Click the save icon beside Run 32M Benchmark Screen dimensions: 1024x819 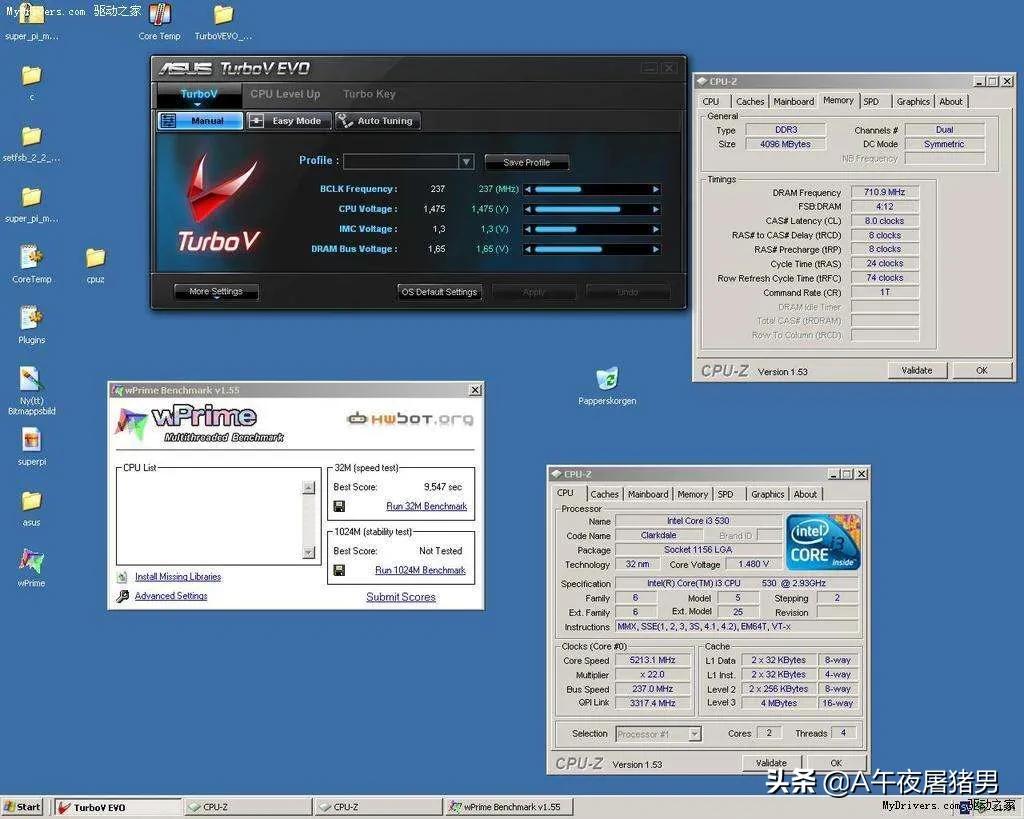click(340, 506)
